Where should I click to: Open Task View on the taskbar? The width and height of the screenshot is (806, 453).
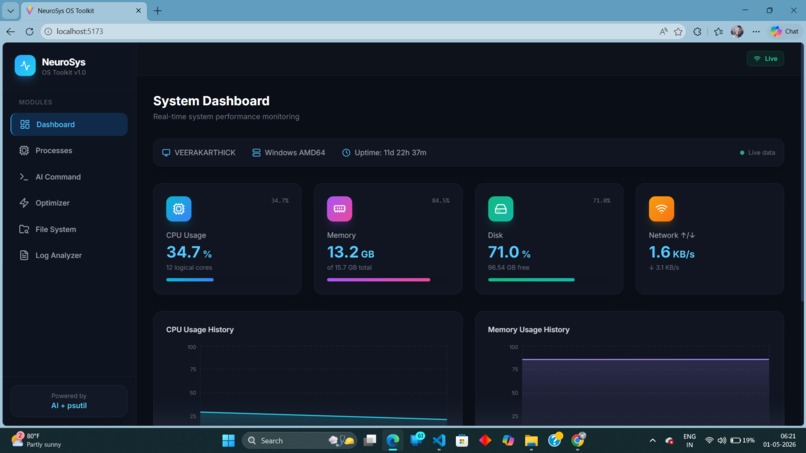pos(370,441)
